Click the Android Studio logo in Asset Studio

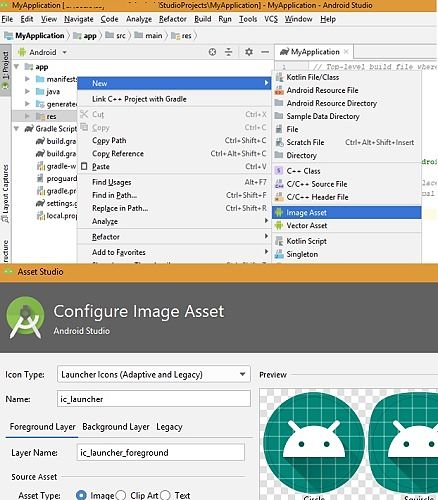tap(25, 317)
